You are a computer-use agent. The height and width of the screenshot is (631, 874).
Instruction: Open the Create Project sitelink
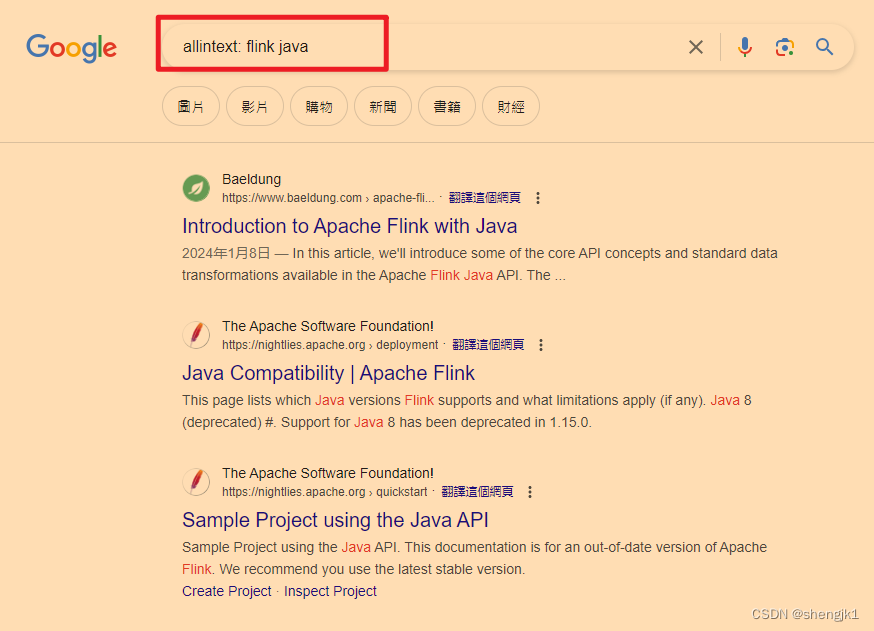tap(227, 591)
